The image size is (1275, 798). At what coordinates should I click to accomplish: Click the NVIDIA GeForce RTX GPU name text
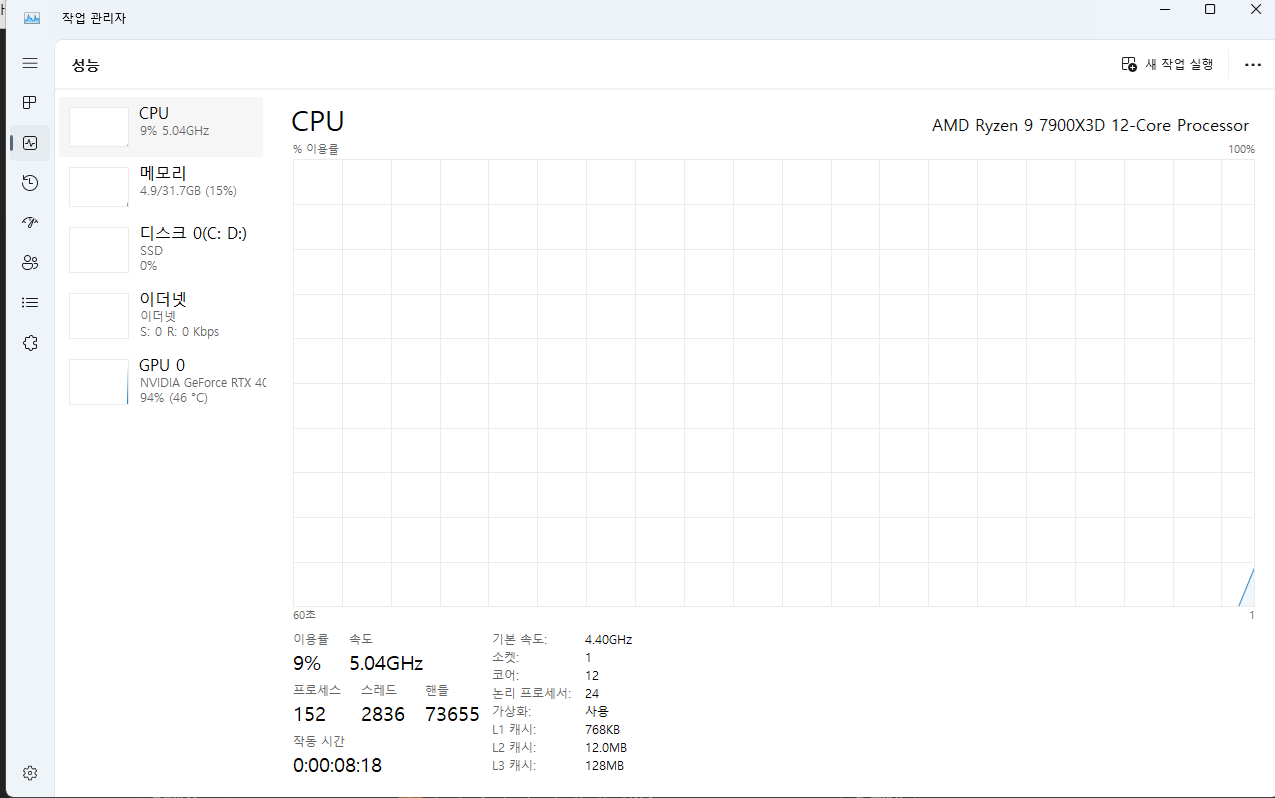203,382
